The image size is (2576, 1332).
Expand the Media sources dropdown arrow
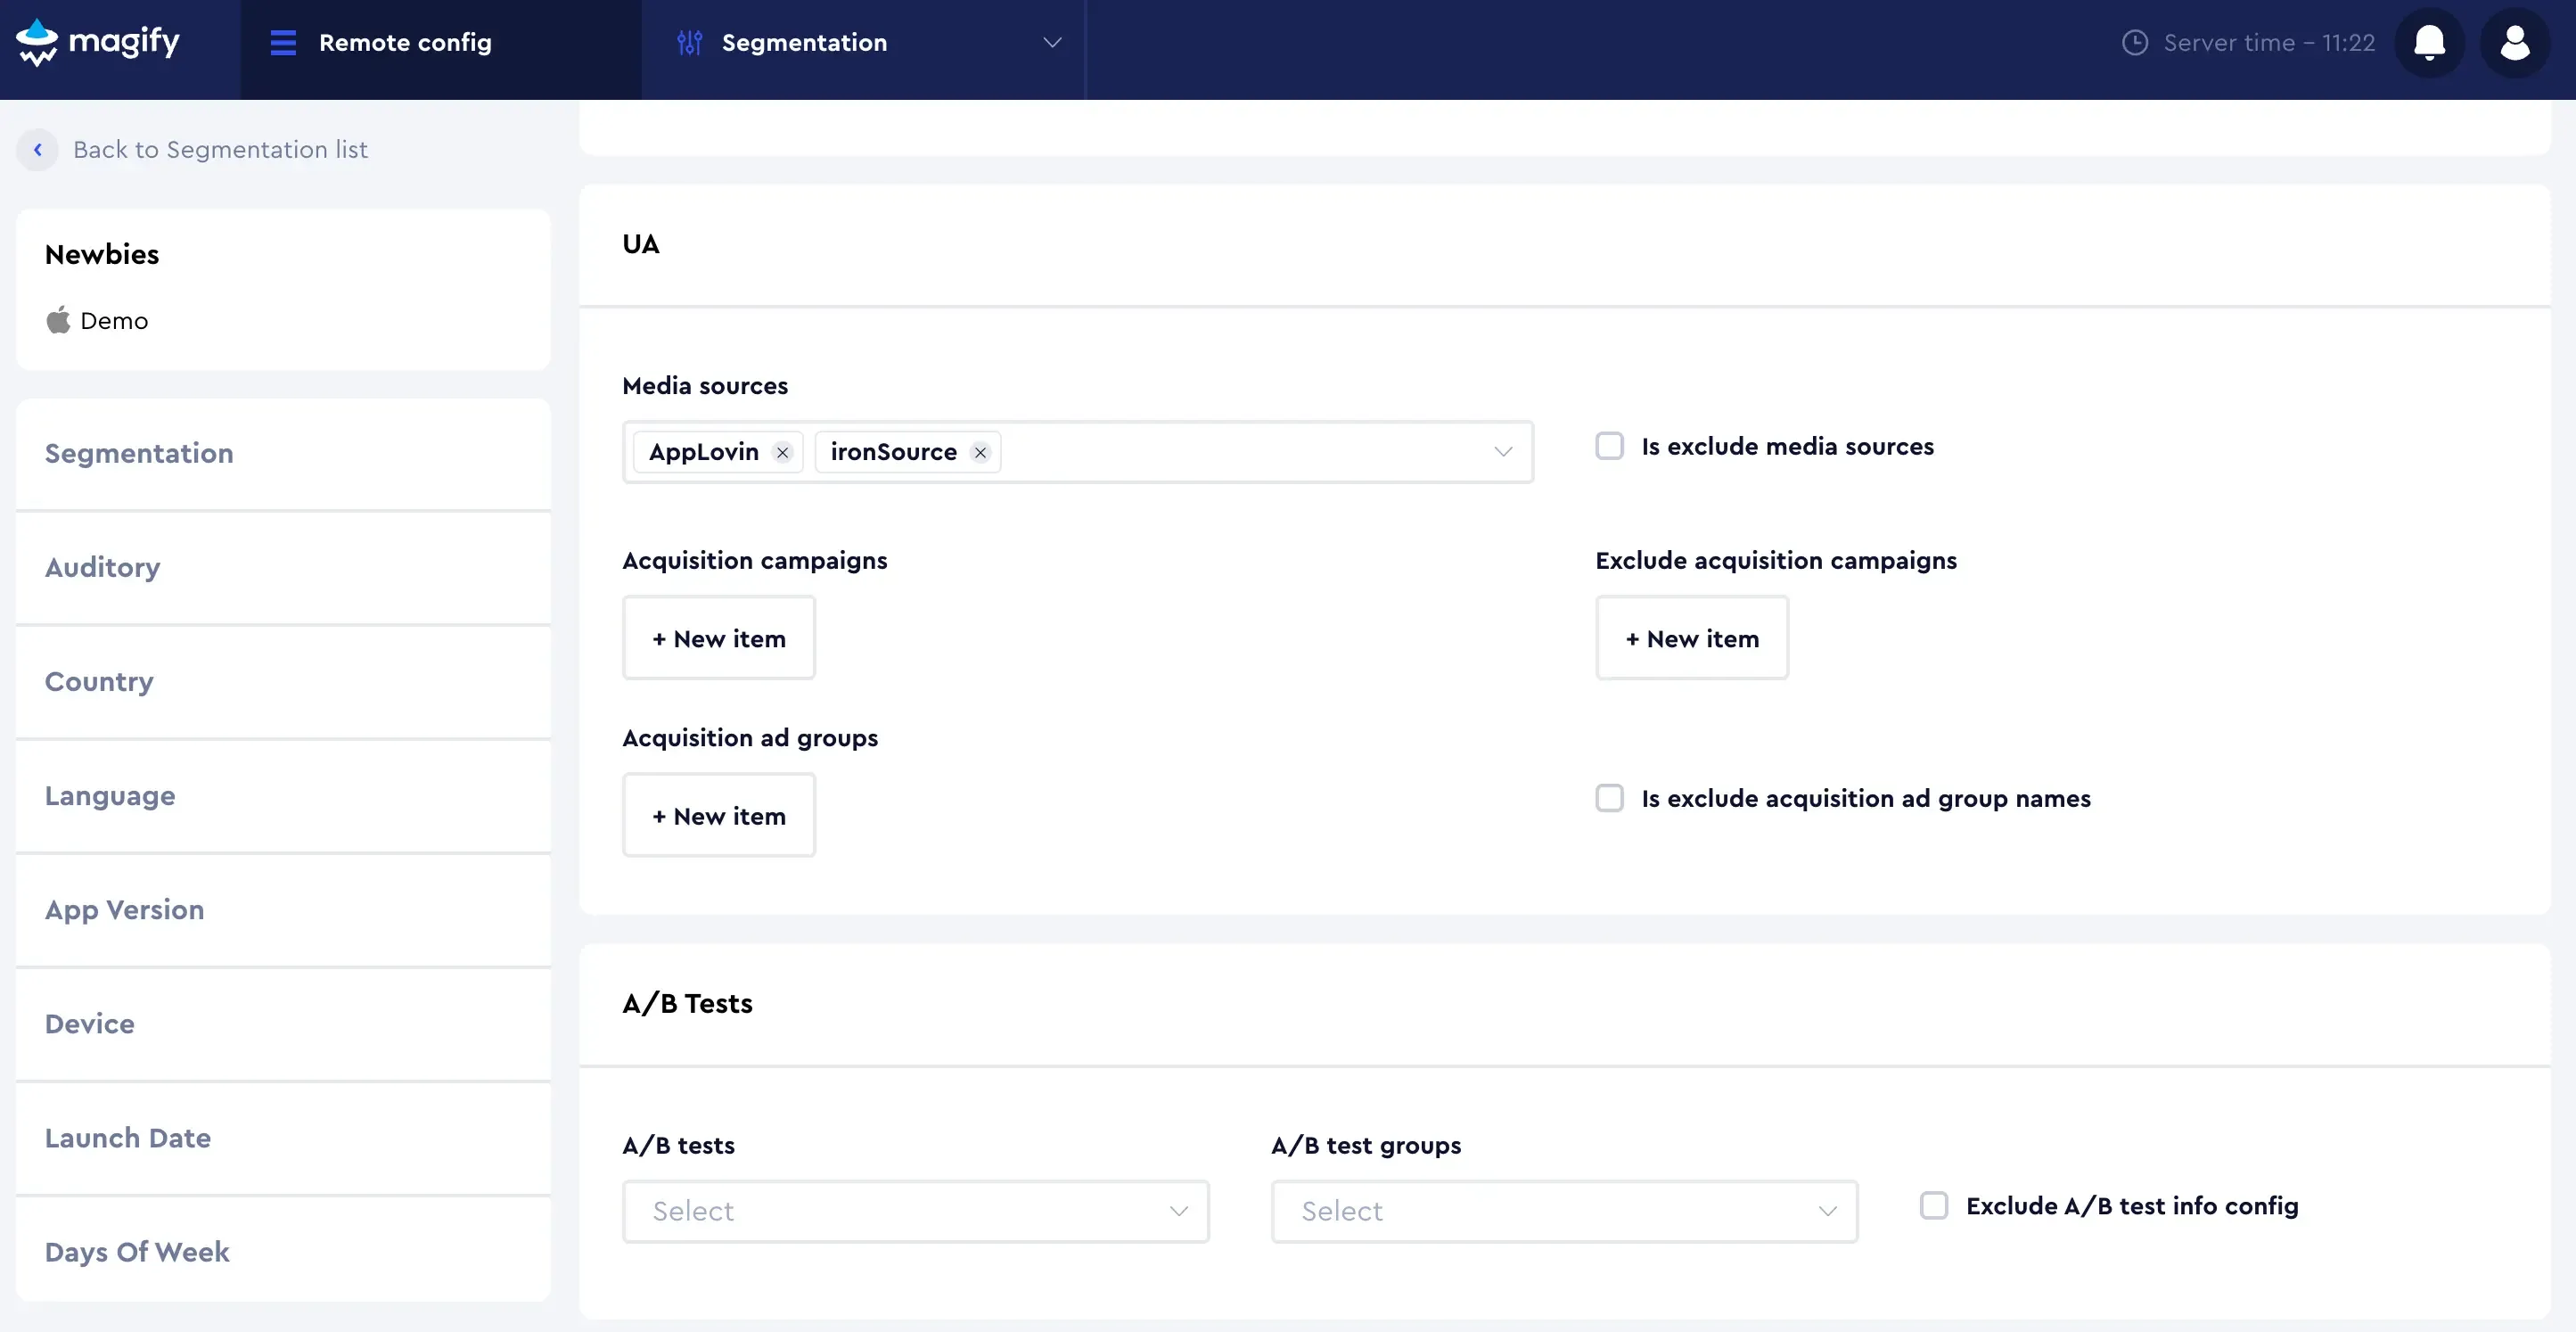pos(1502,452)
